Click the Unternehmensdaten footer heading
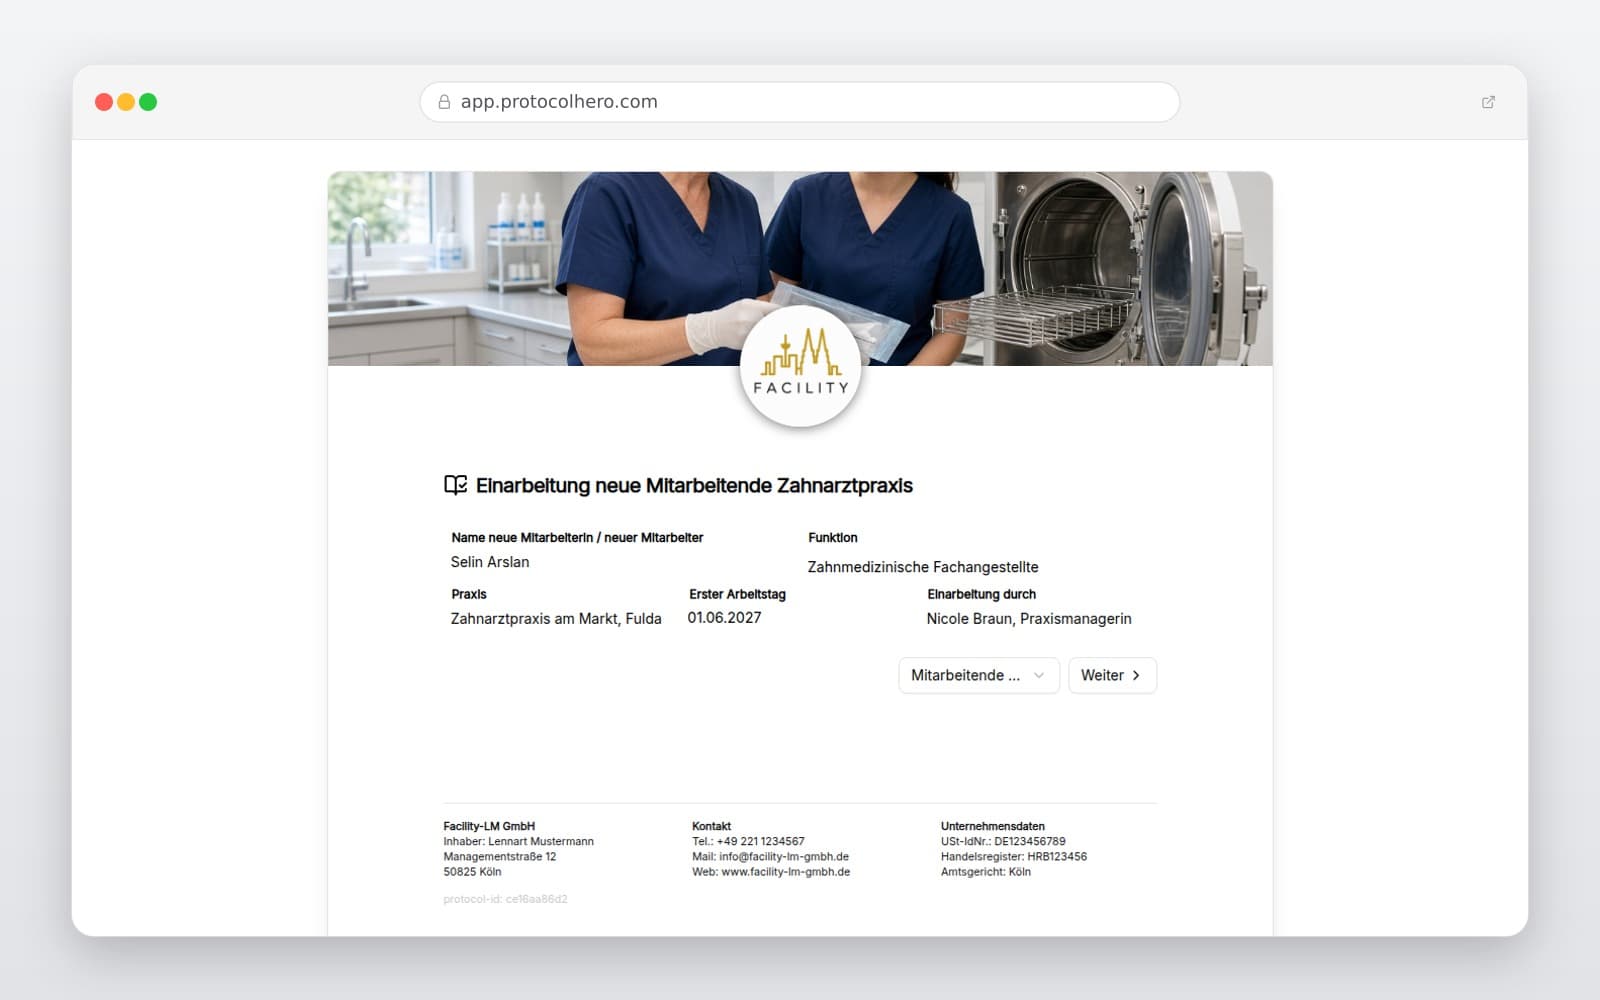 point(992,826)
